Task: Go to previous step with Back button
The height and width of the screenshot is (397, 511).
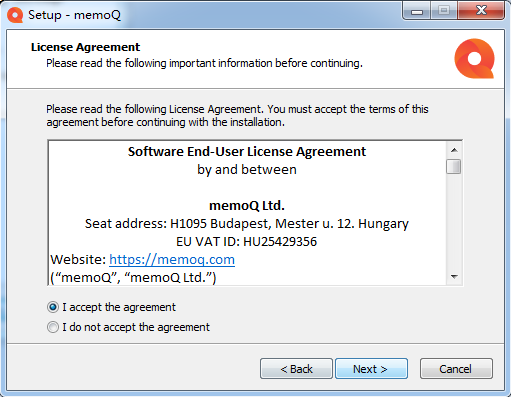Action: 296,369
